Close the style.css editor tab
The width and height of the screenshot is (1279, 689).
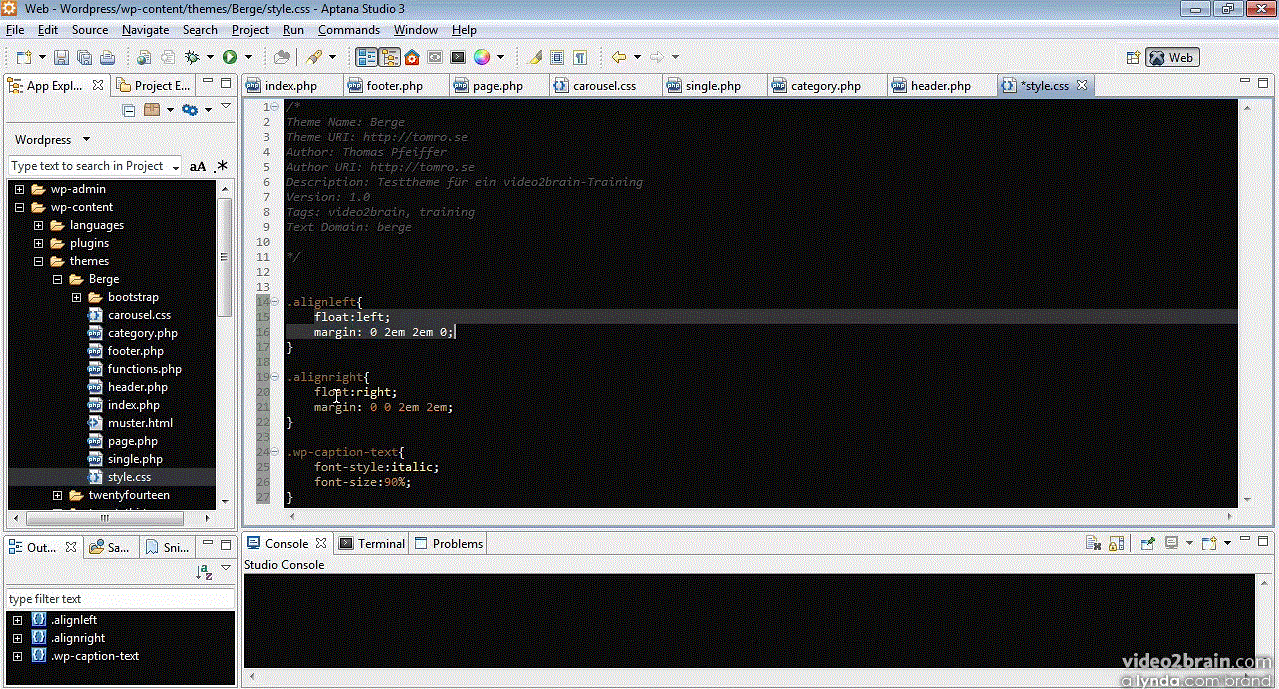click(x=1082, y=86)
